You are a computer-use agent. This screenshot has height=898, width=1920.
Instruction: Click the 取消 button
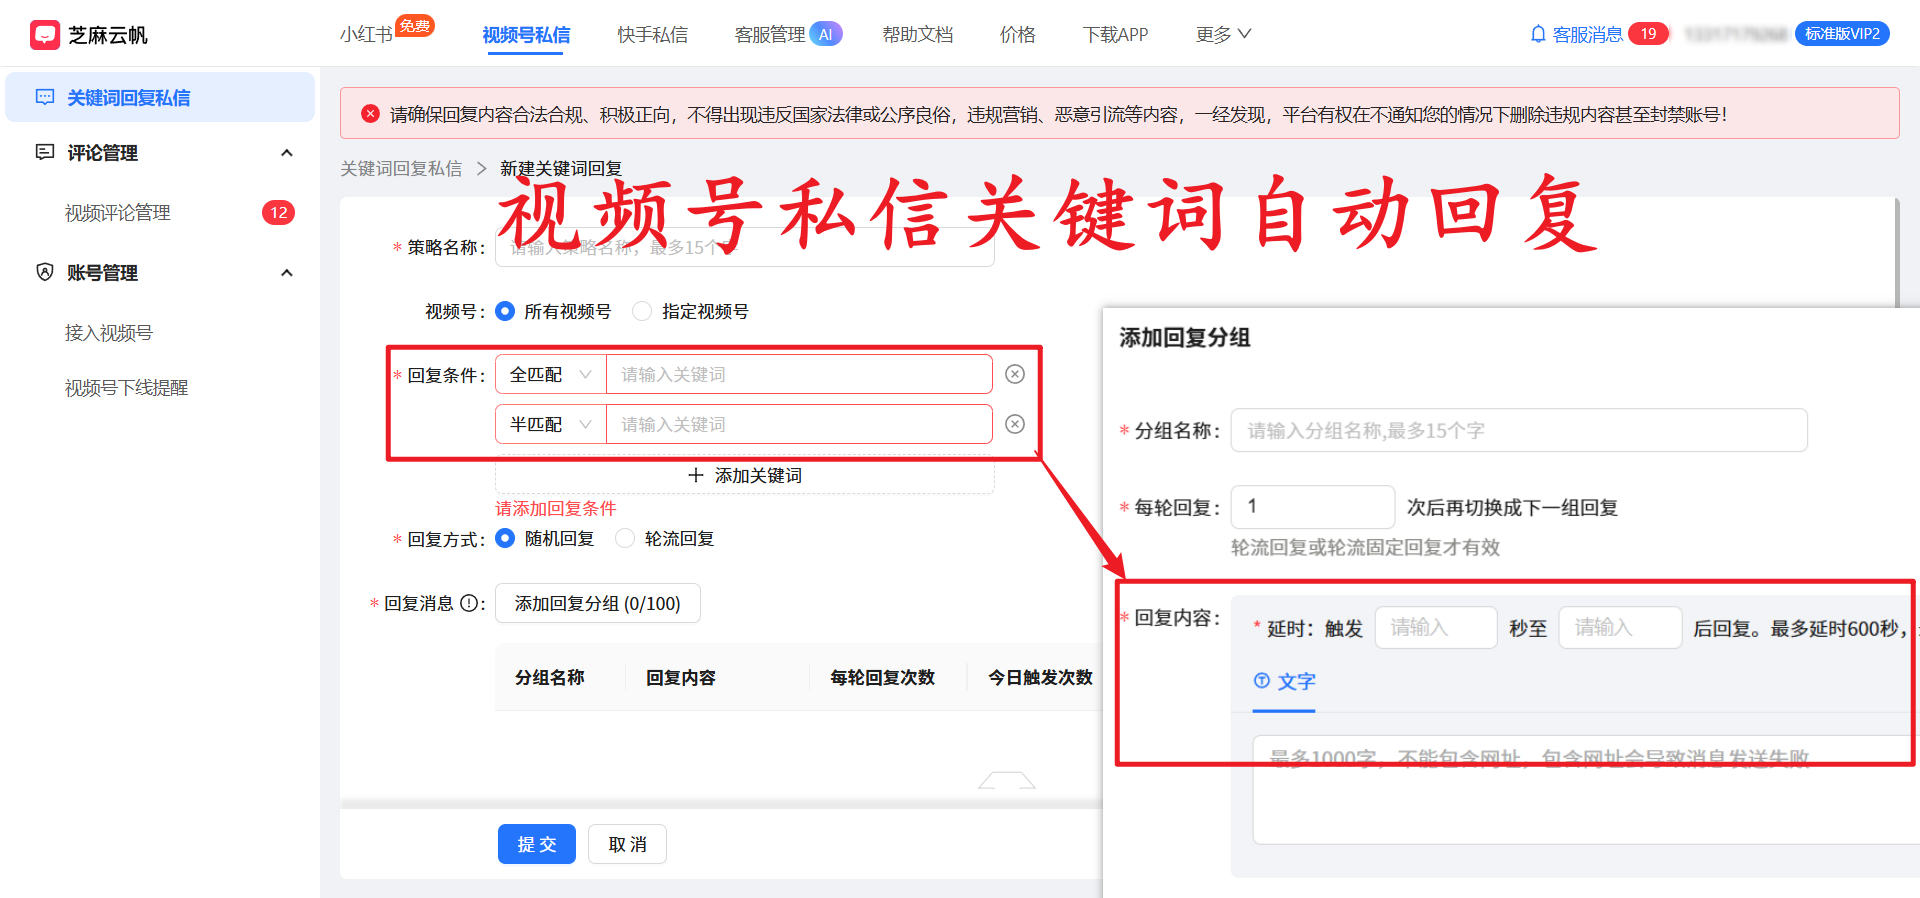click(x=627, y=844)
